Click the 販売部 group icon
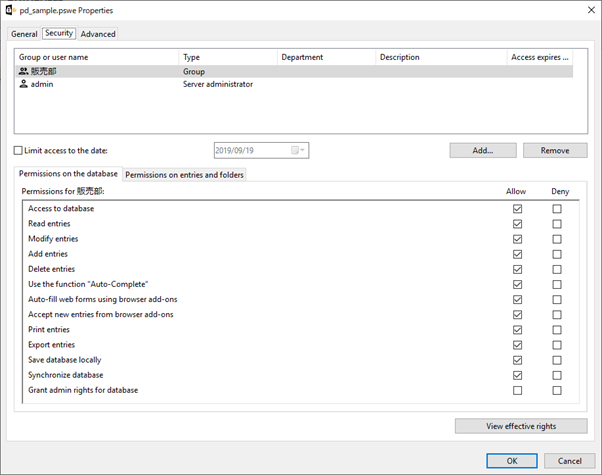 click(x=24, y=72)
